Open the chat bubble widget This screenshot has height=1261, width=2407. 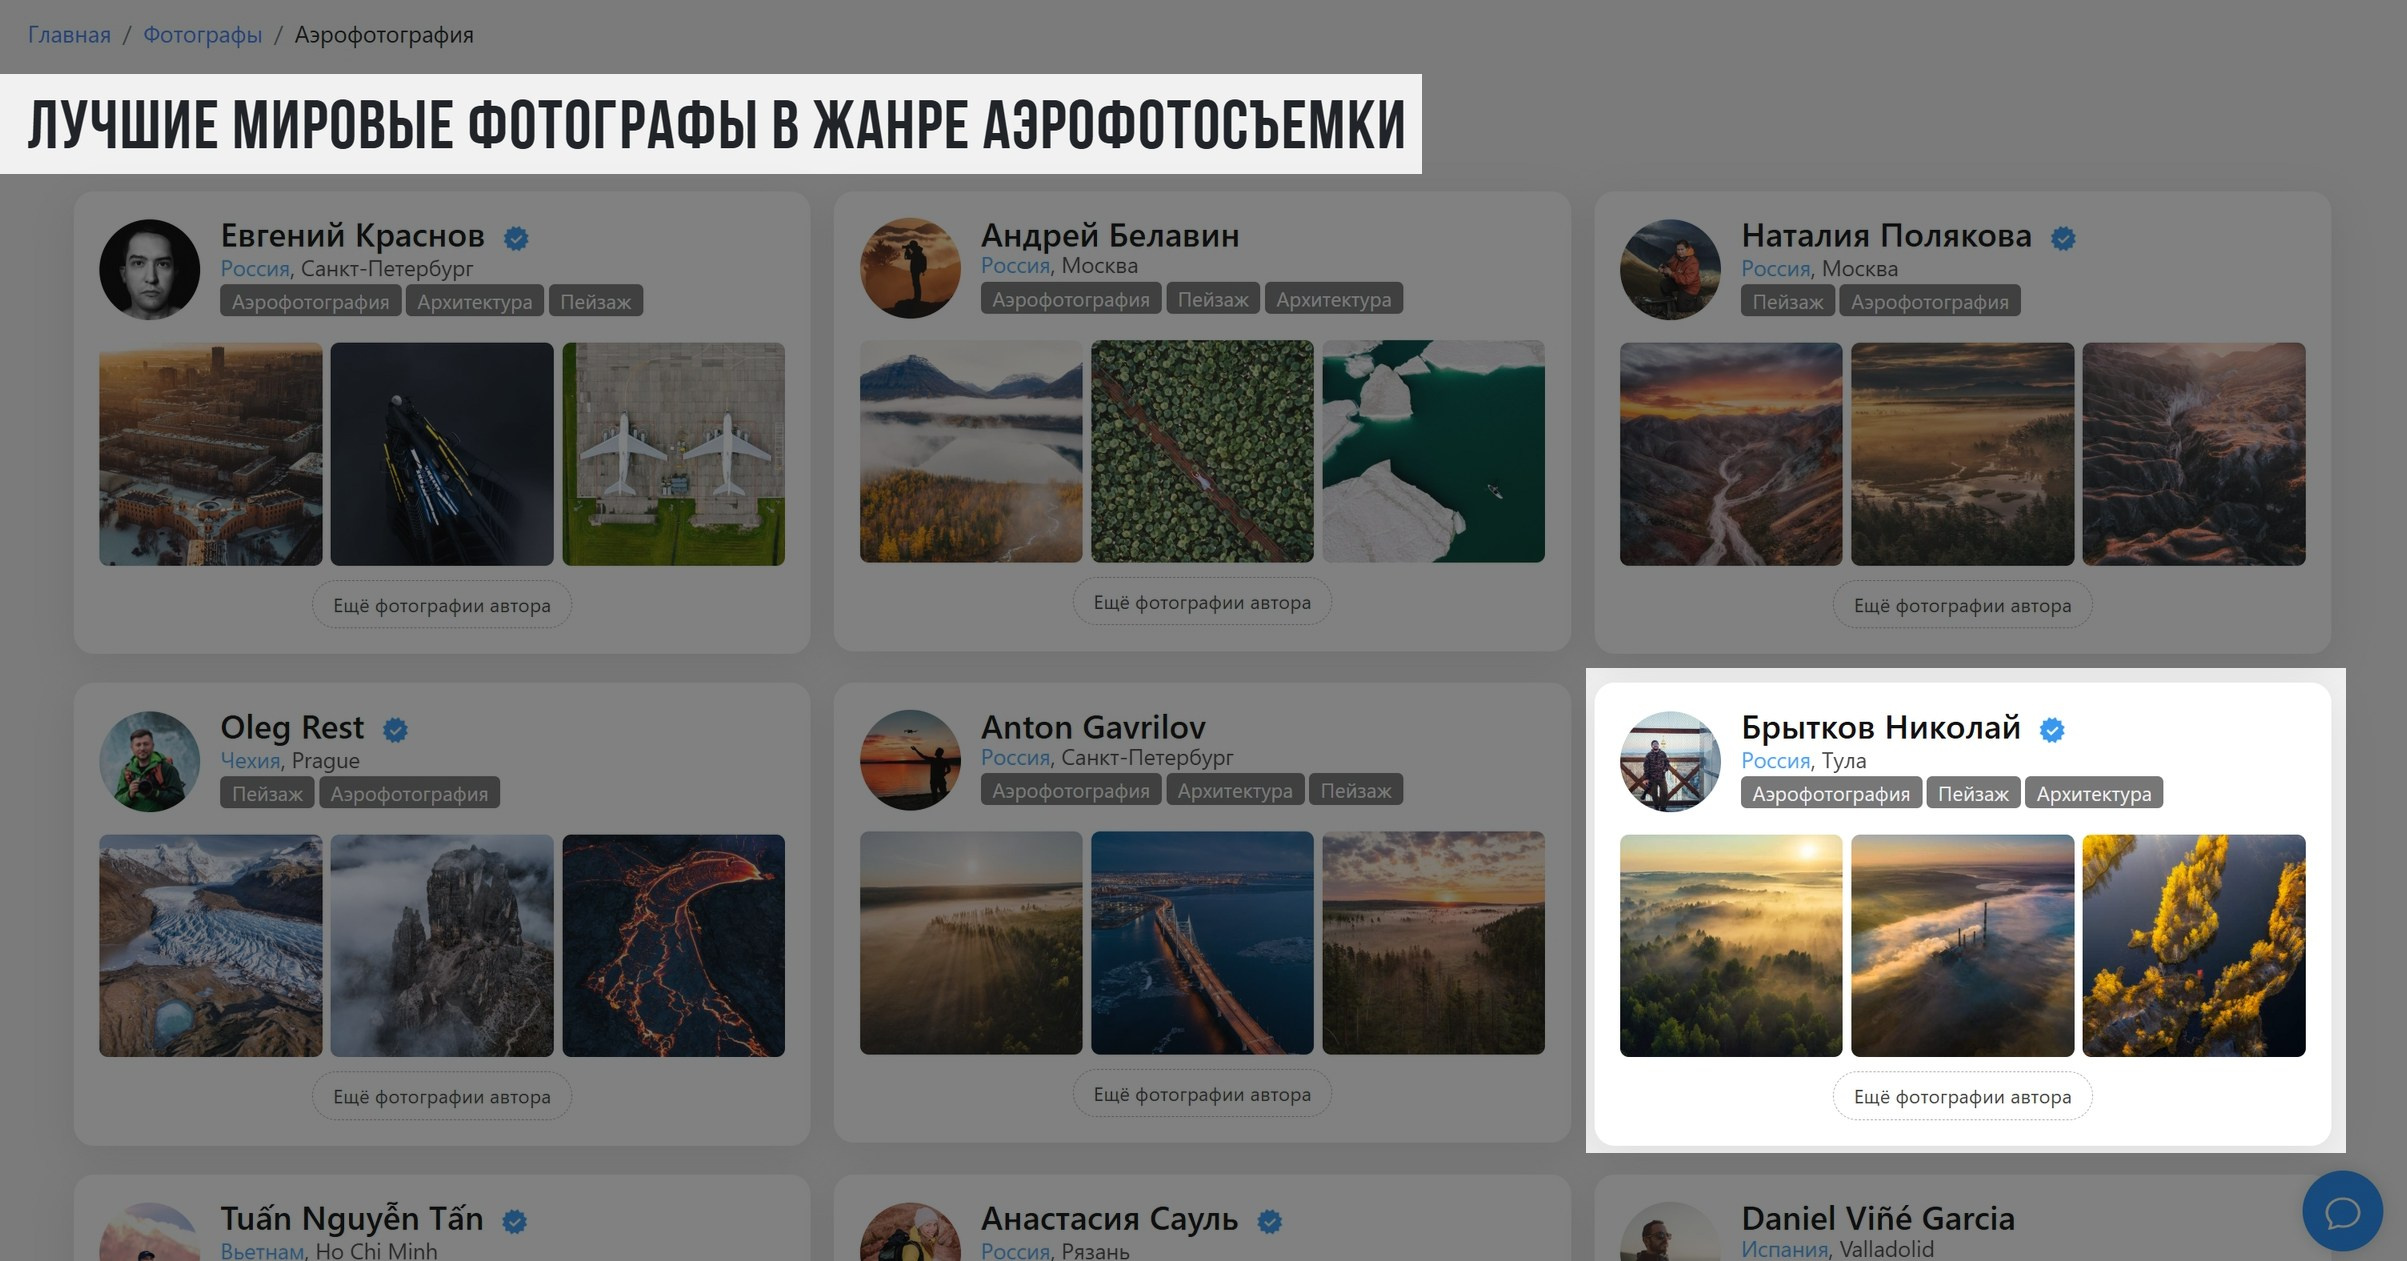2342,1211
